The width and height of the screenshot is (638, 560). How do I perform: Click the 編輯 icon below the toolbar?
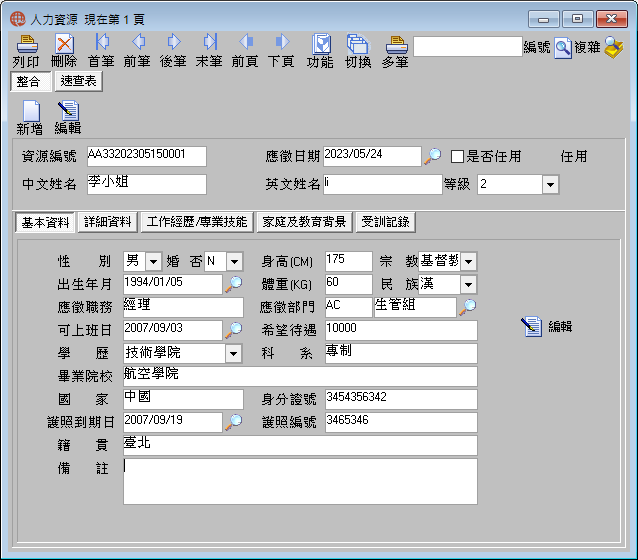[x=68, y=111]
